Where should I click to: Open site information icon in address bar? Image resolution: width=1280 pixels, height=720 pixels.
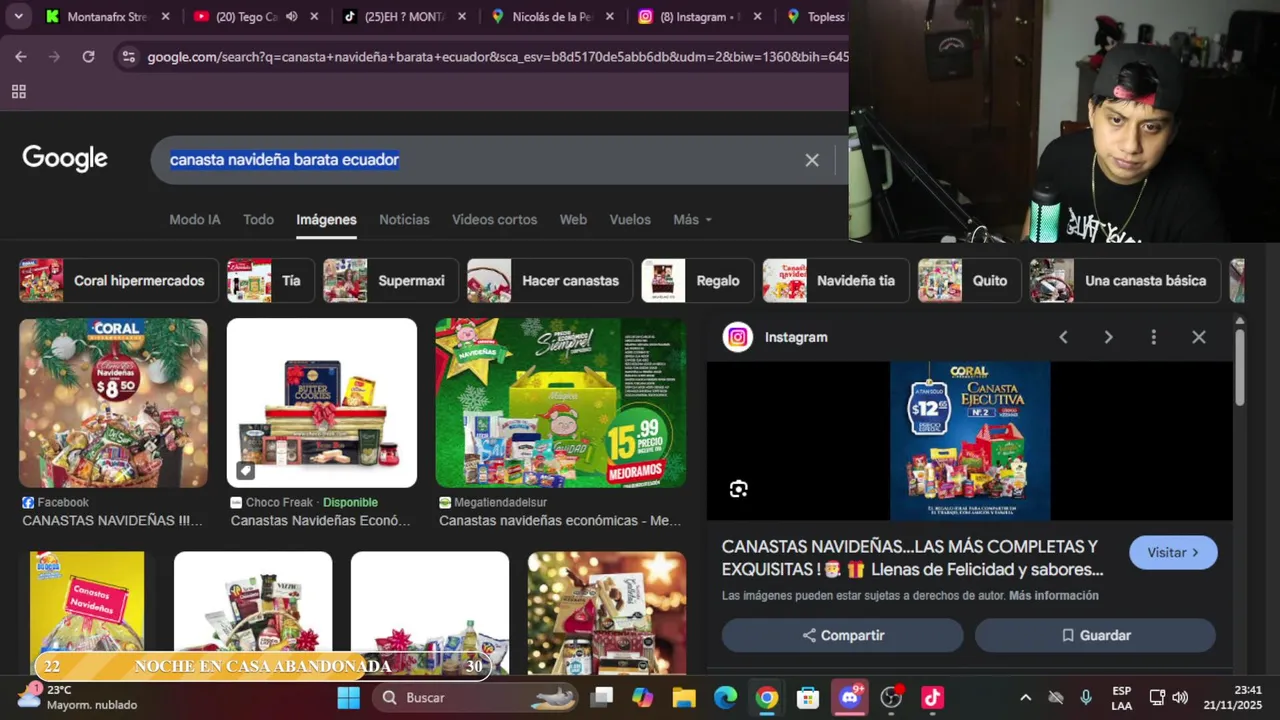pyautogui.click(x=128, y=57)
